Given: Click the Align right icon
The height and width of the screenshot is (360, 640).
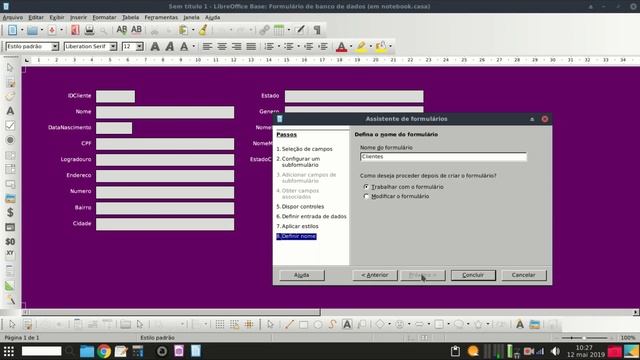Looking at the screenshot, I should (237, 47).
